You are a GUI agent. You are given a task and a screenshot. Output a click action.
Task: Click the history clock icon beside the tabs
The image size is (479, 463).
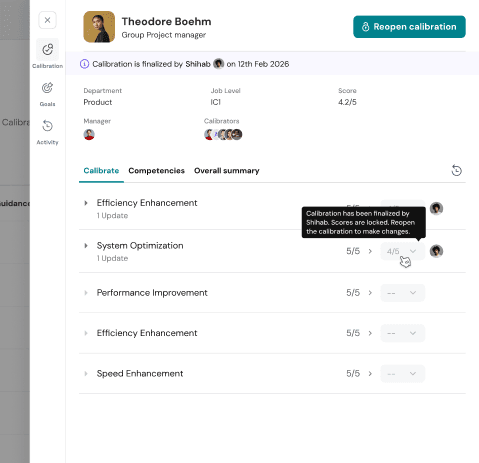coord(456,170)
